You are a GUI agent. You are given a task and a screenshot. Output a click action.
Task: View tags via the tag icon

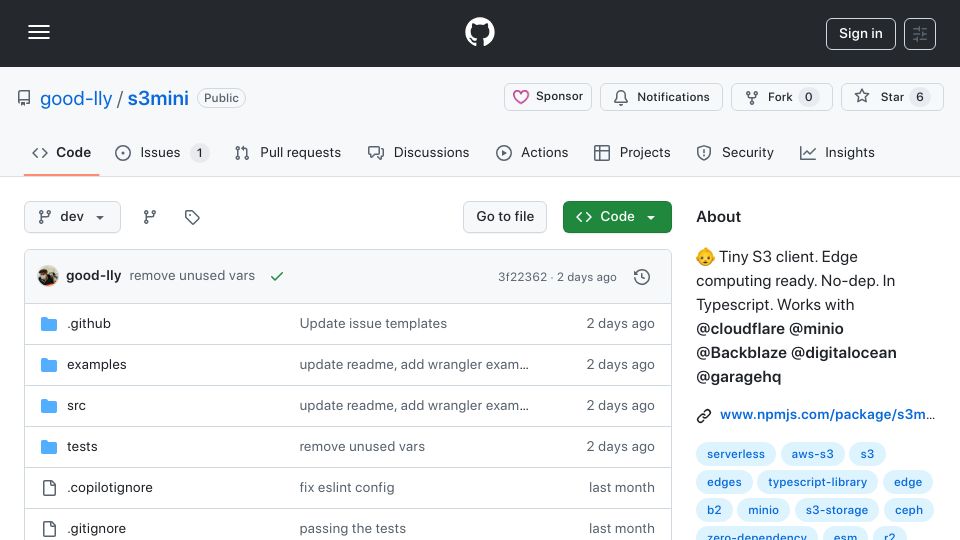[192, 217]
